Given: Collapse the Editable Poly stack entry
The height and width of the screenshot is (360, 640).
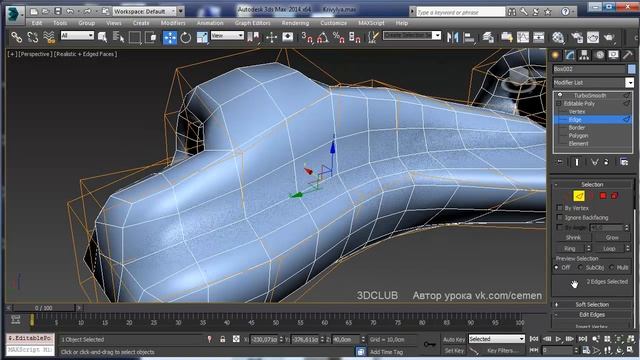Looking at the screenshot, I should (x=559, y=104).
